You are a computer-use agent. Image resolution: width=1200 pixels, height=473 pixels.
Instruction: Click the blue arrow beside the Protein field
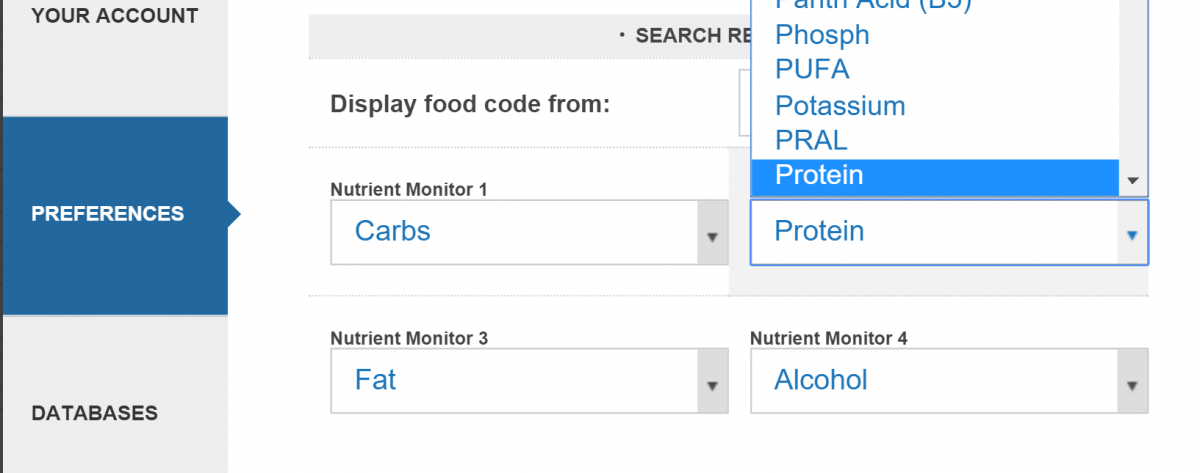coord(1131,235)
